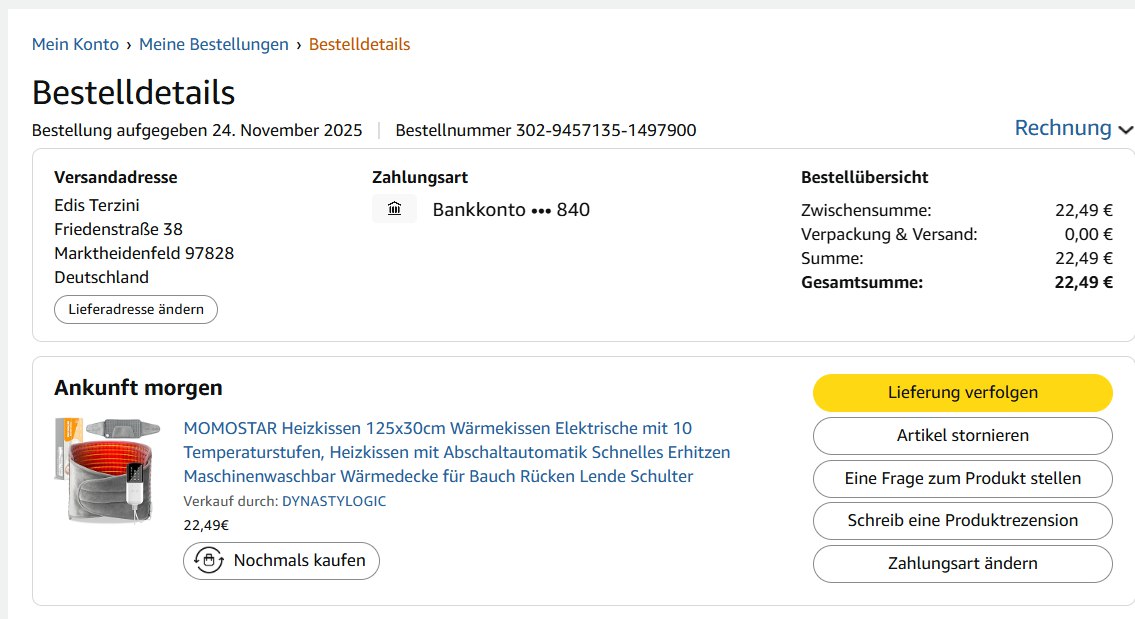1135x619 pixels.
Task: Click Schreib eine Produktrezension
Action: 962,520
